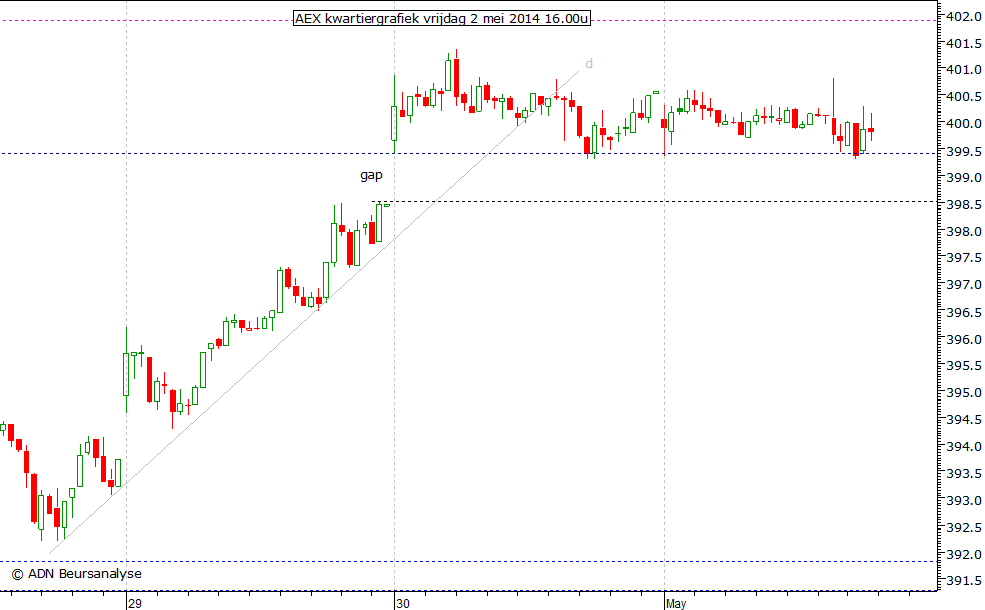985x610 pixels.
Task: Select the 399.0 price axis label
Action: 964,178
